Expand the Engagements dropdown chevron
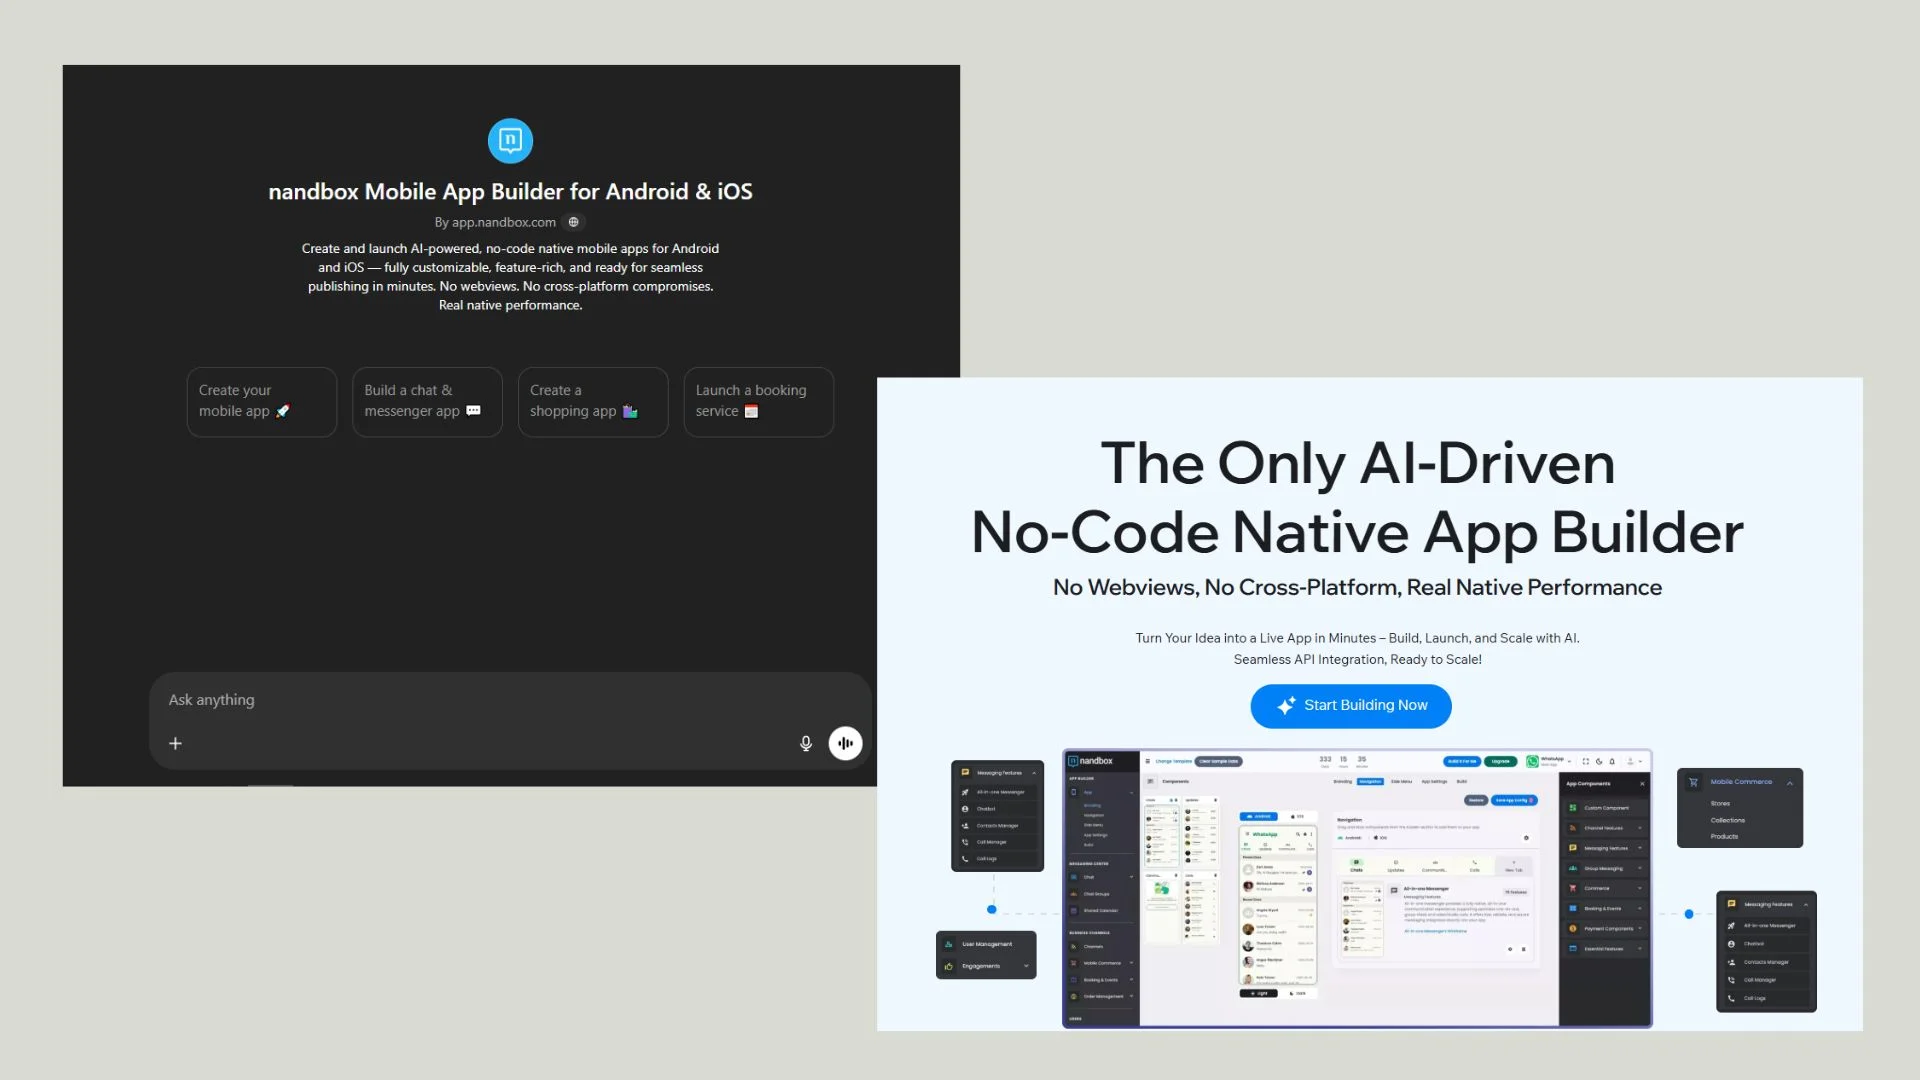Screen dimensions: 1920x1080 click(x=1026, y=966)
